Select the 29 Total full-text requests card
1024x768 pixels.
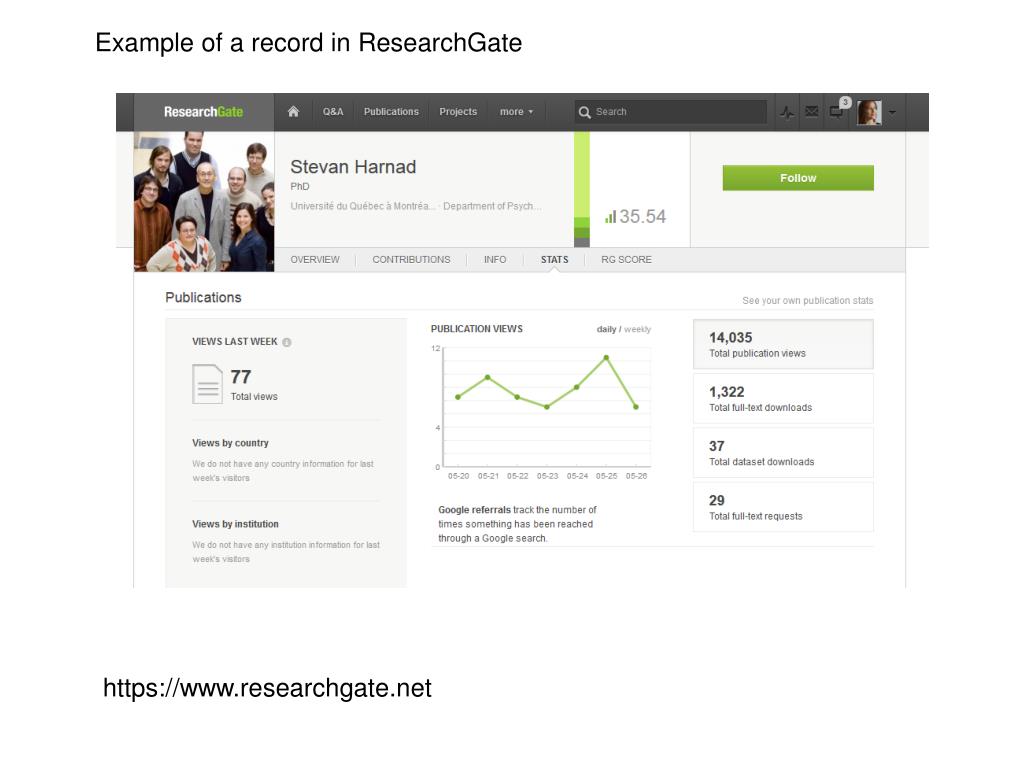[x=783, y=507]
